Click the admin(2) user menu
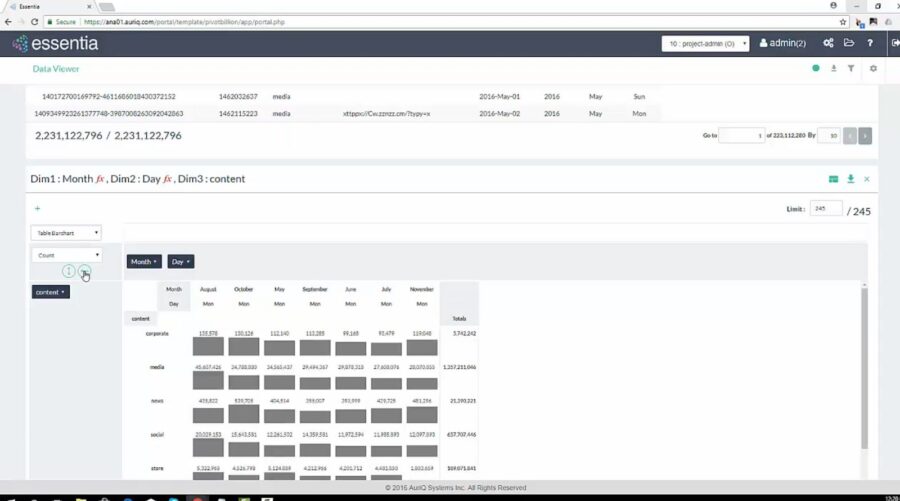 pyautogui.click(x=783, y=43)
